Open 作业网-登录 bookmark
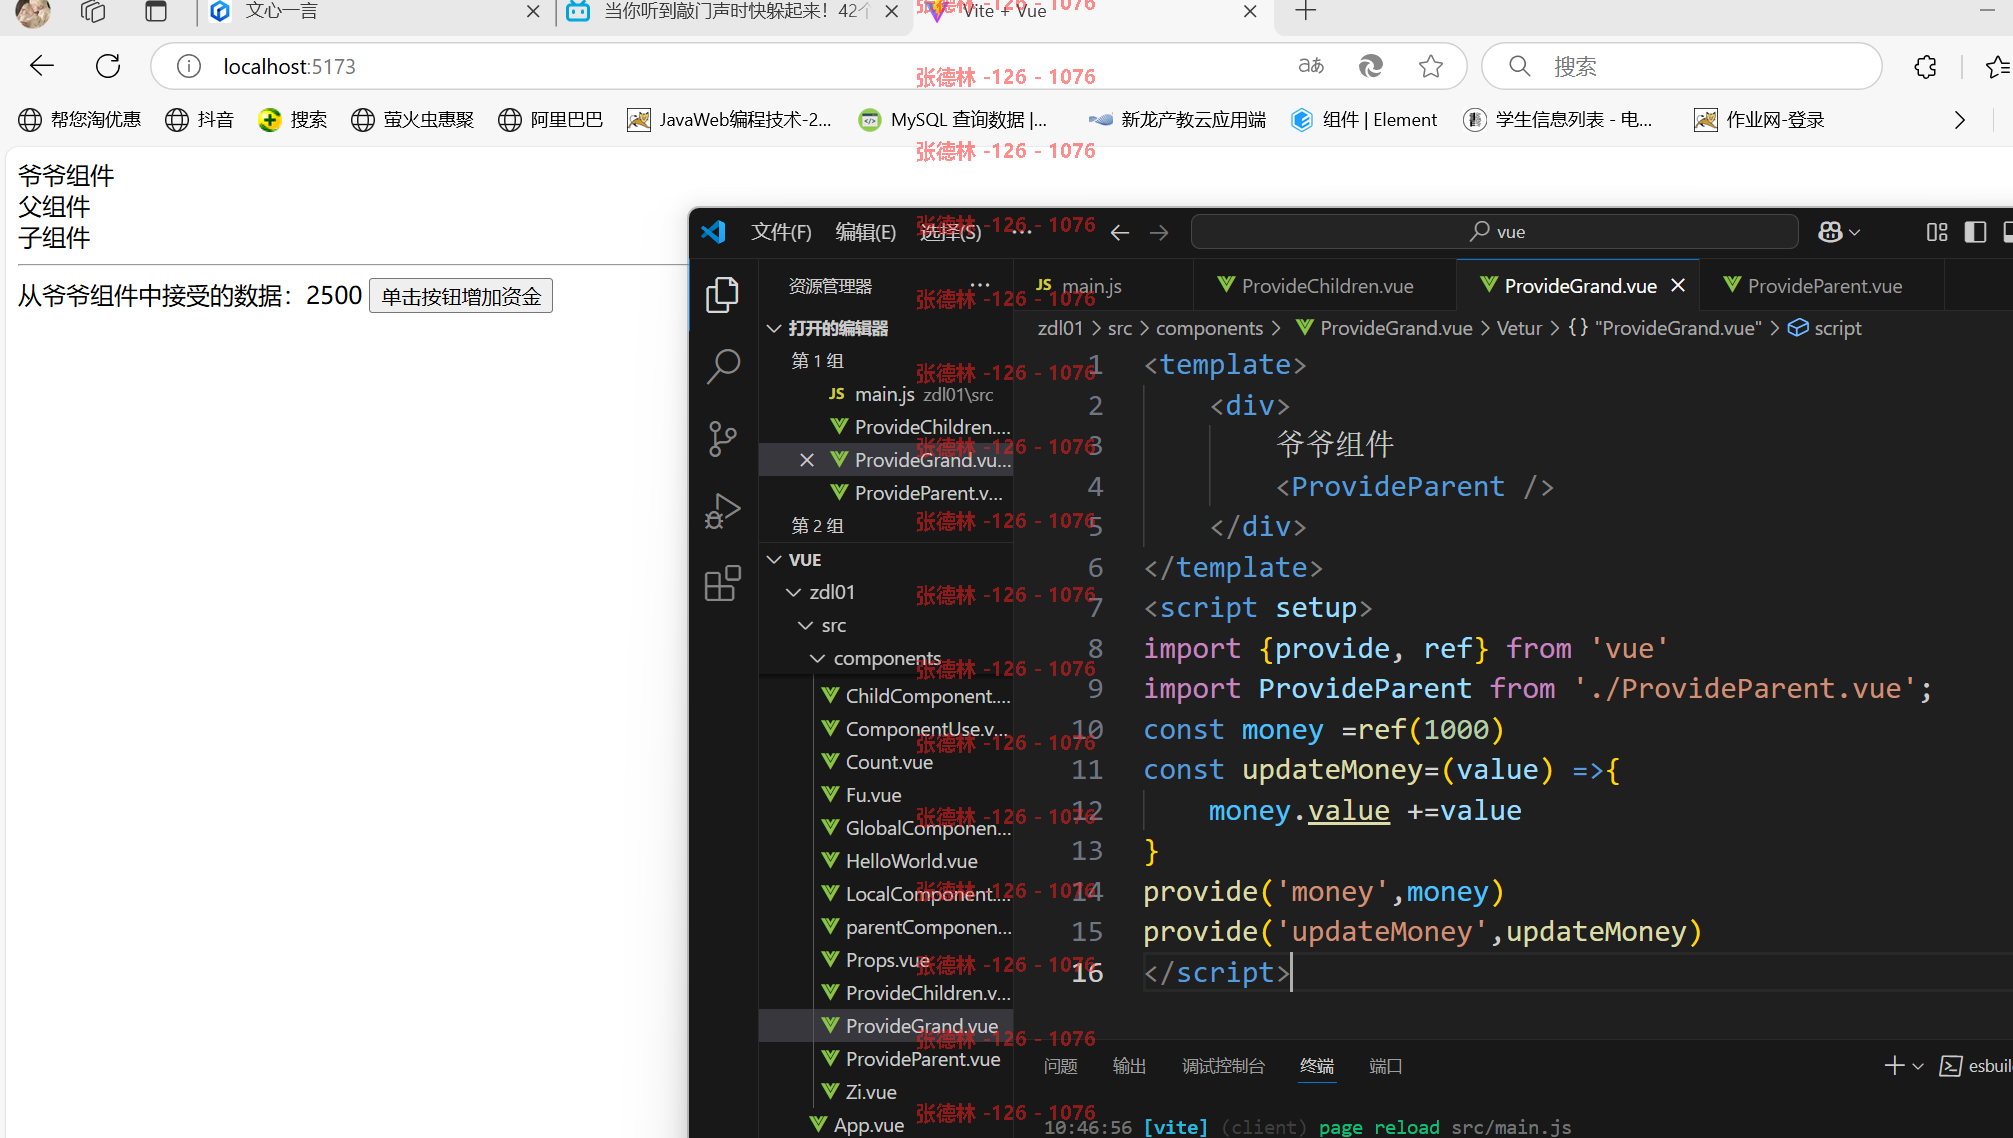Screen dimensions: 2013x1138 (1759, 120)
